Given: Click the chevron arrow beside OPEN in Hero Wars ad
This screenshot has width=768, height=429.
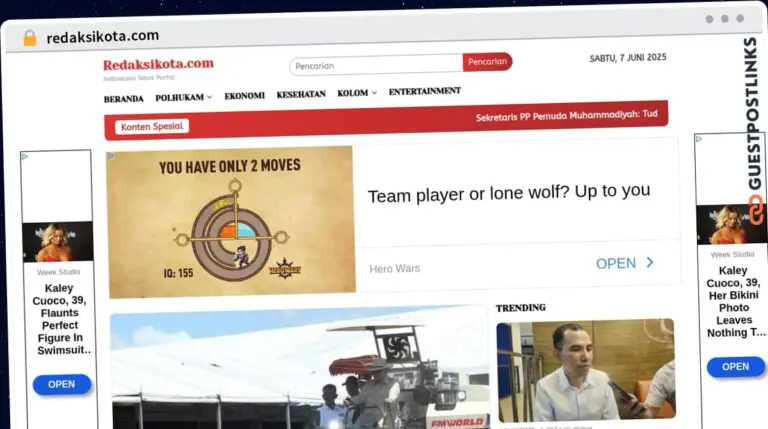Looking at the screenshot, I should 650,263.
